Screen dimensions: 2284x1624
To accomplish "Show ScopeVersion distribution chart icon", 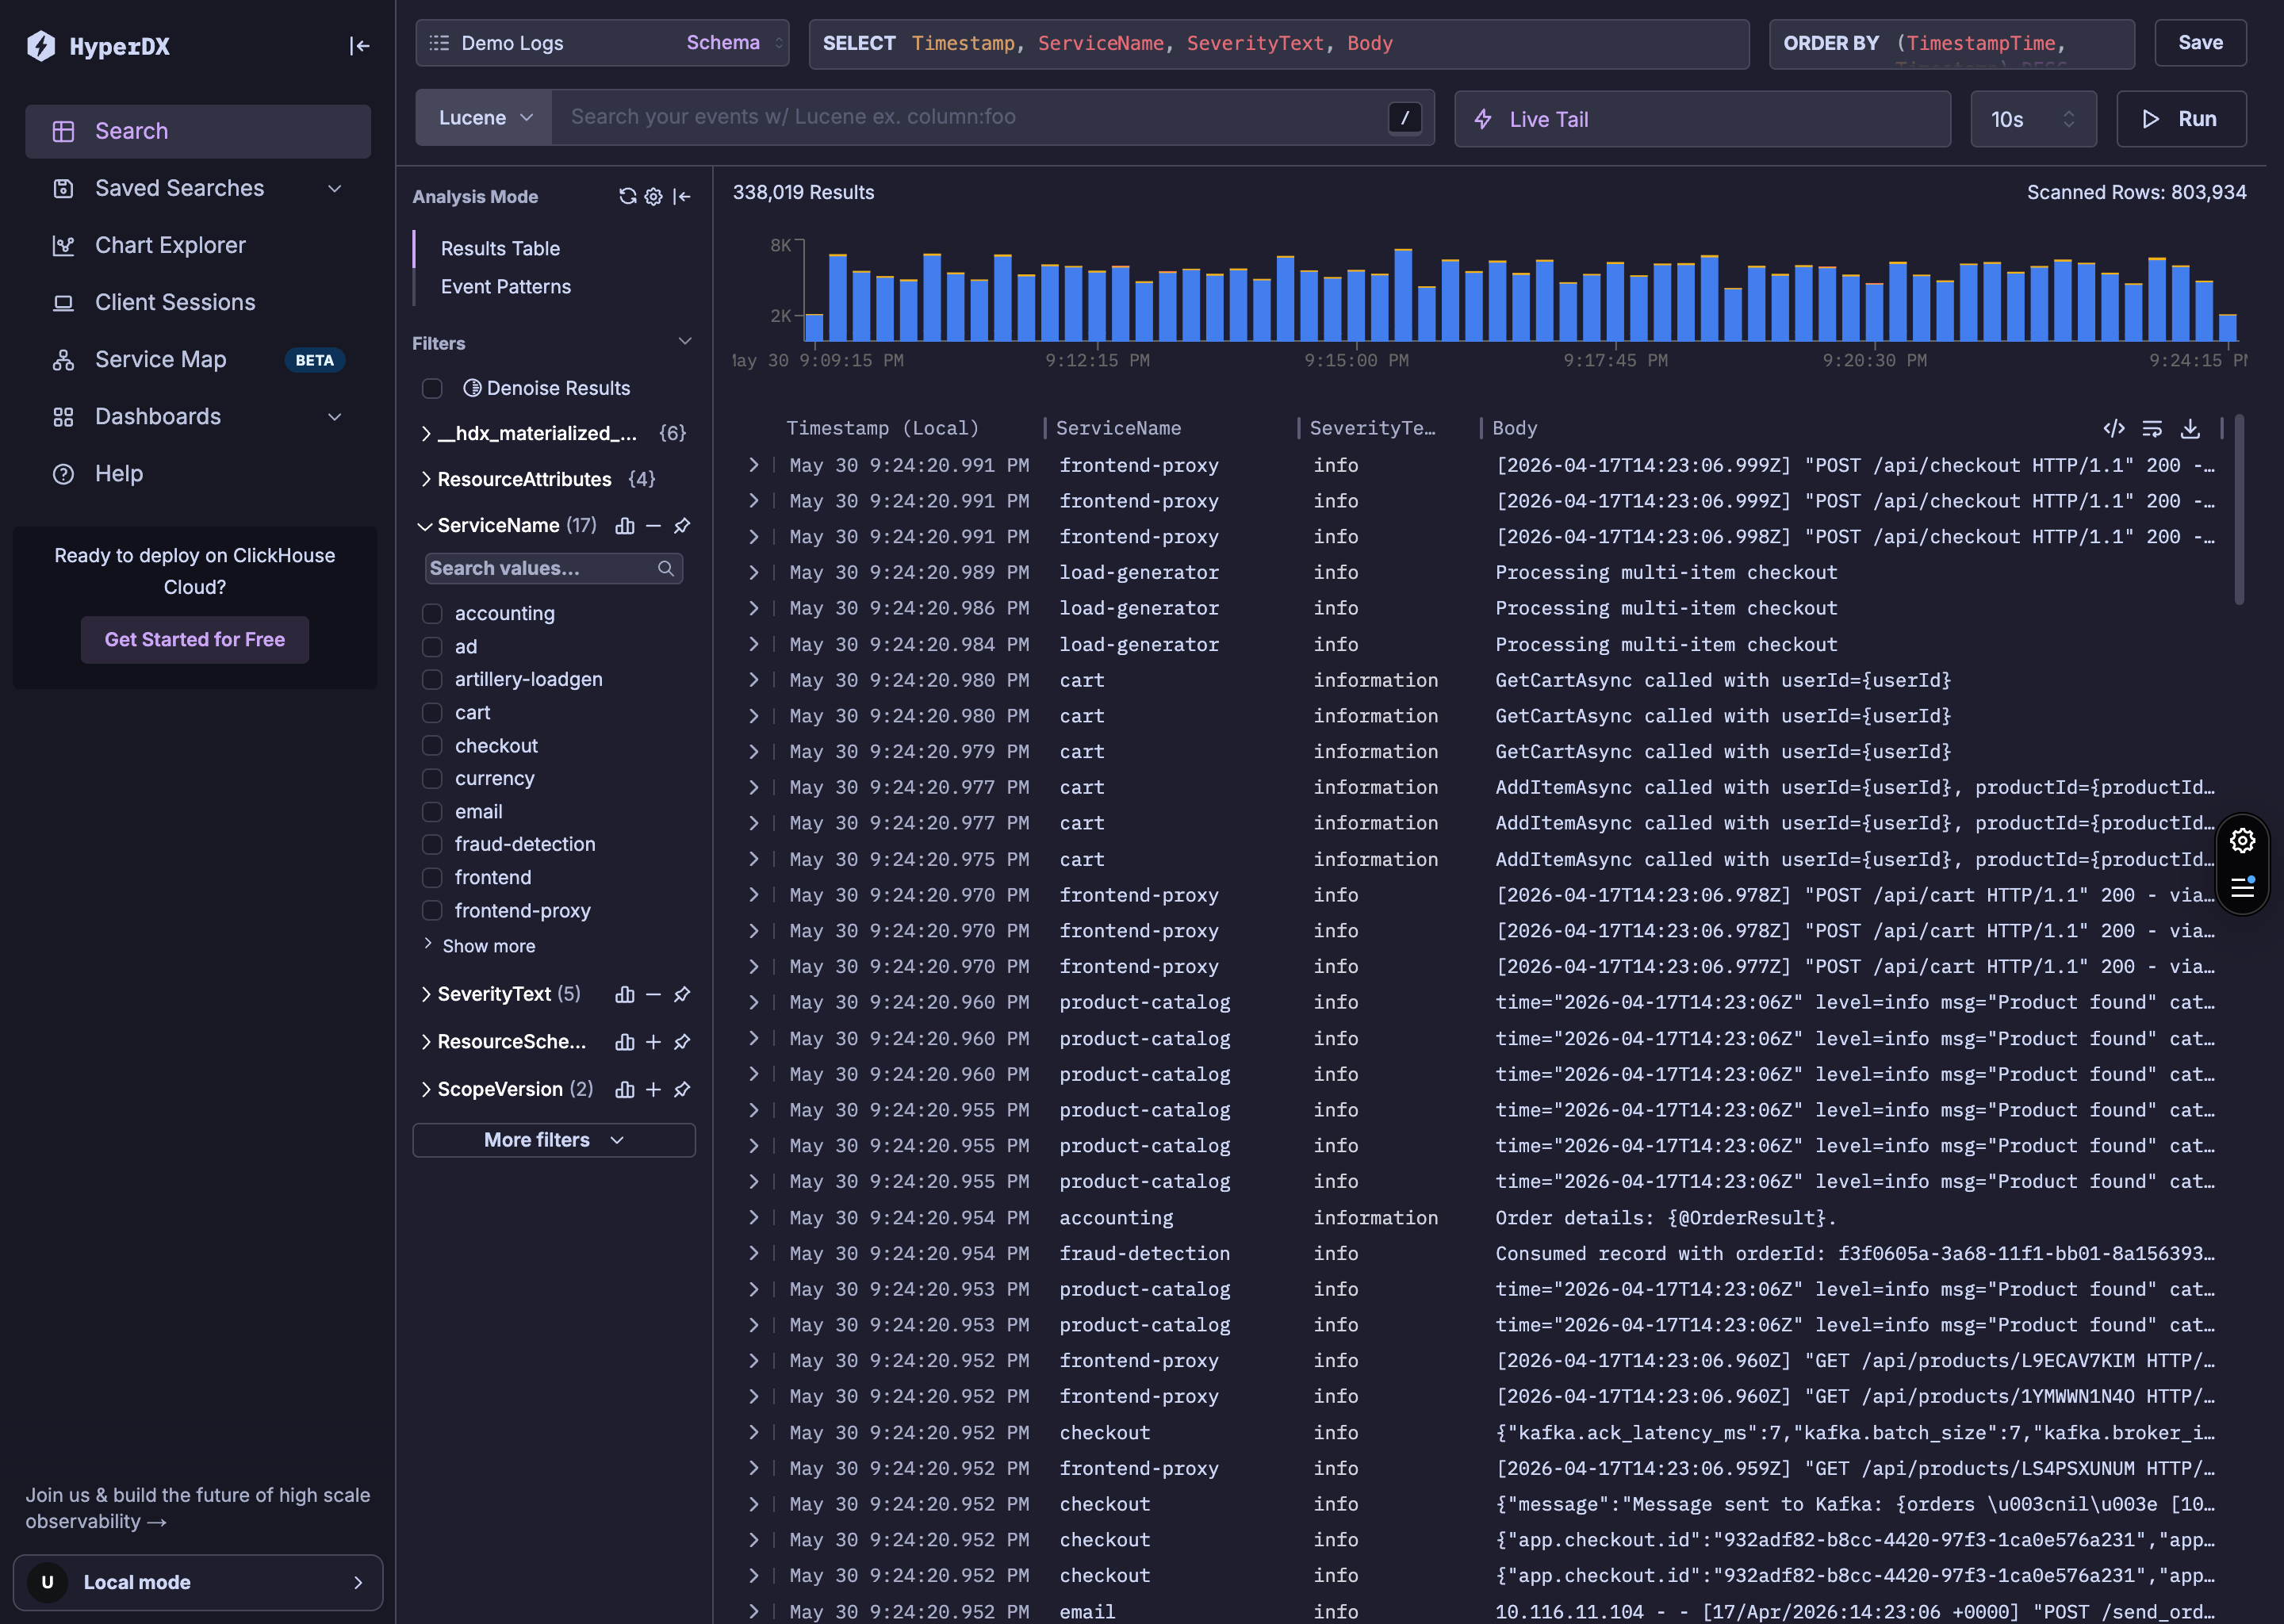I will click(x=625, y=1090).
